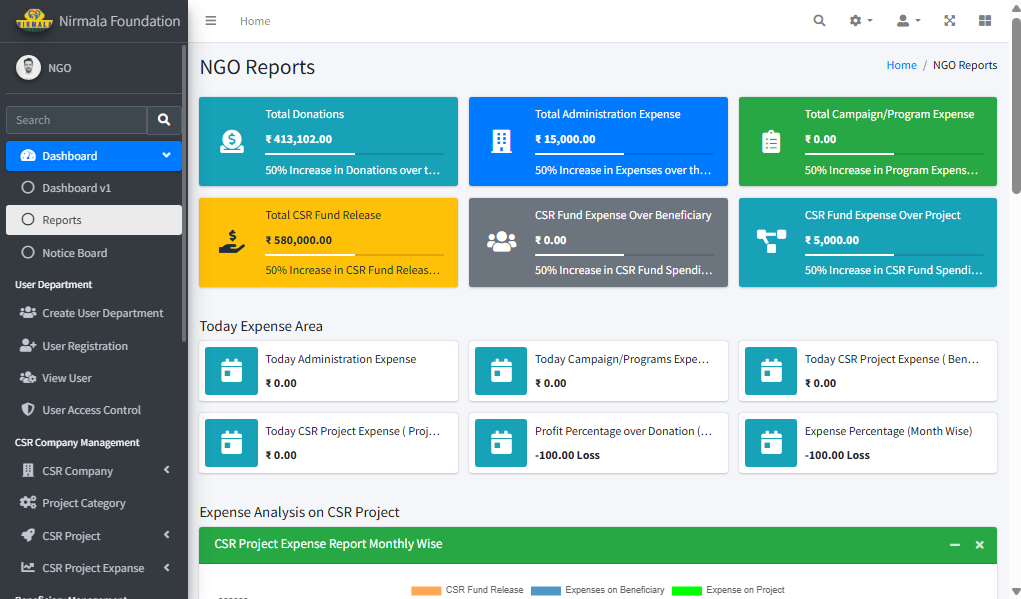Viewport: 1021px width, 599px height.
Task: Click the ₹ 413,102.00 donations amount
Action: coord(299,139)
